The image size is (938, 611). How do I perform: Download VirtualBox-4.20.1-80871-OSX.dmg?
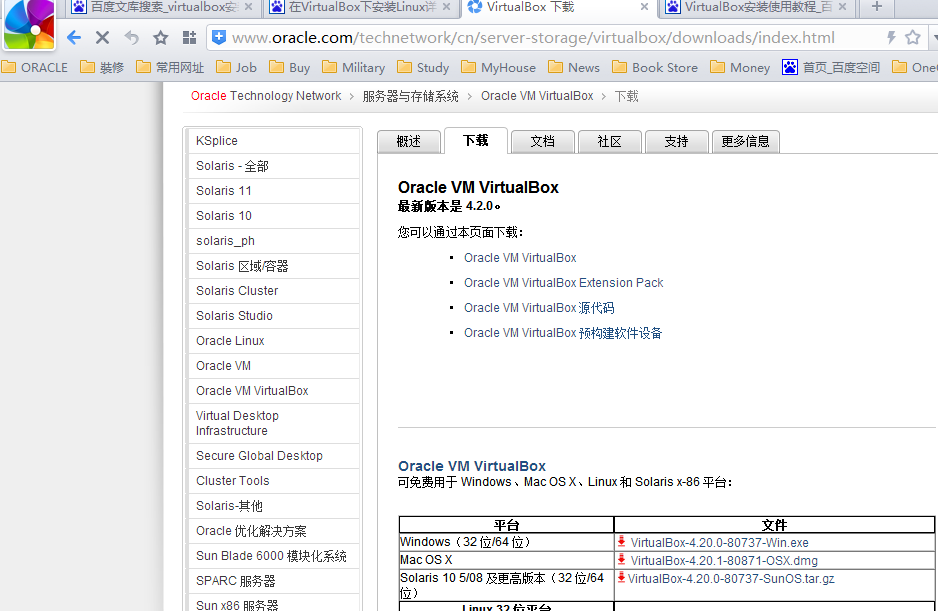tap(724, 561)
